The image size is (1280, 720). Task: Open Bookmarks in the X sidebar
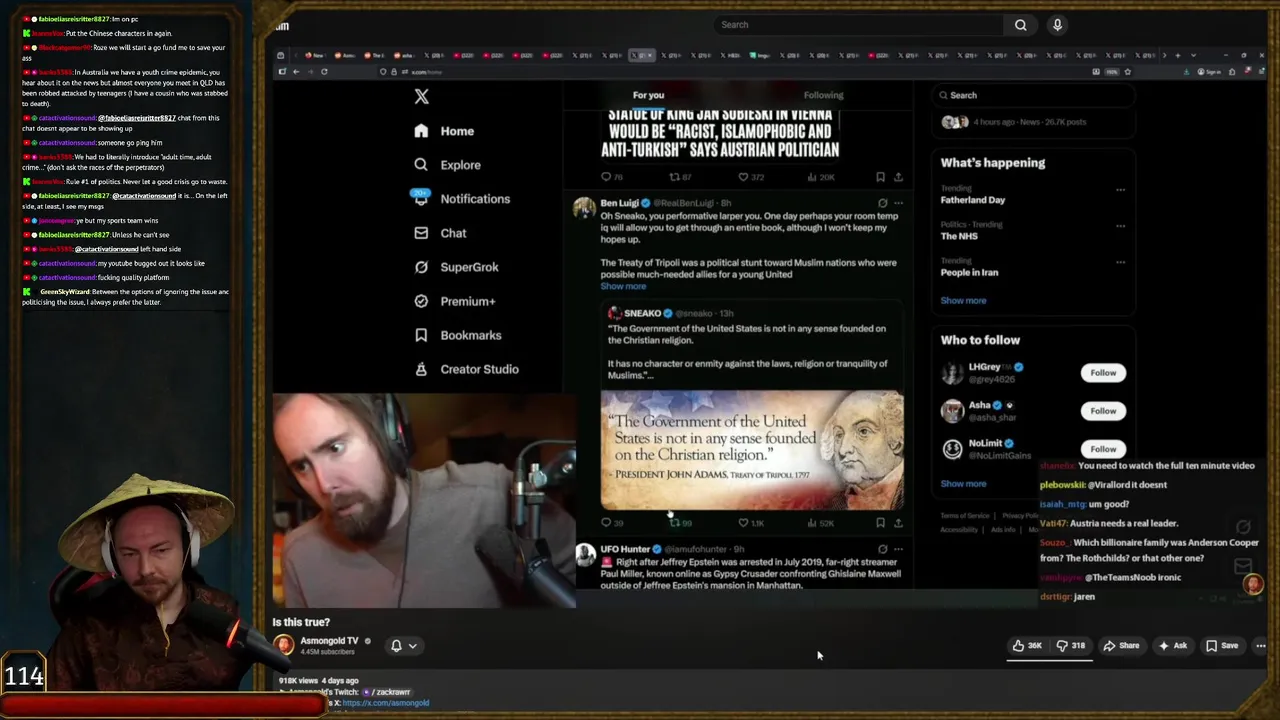(x=457, y=335)
